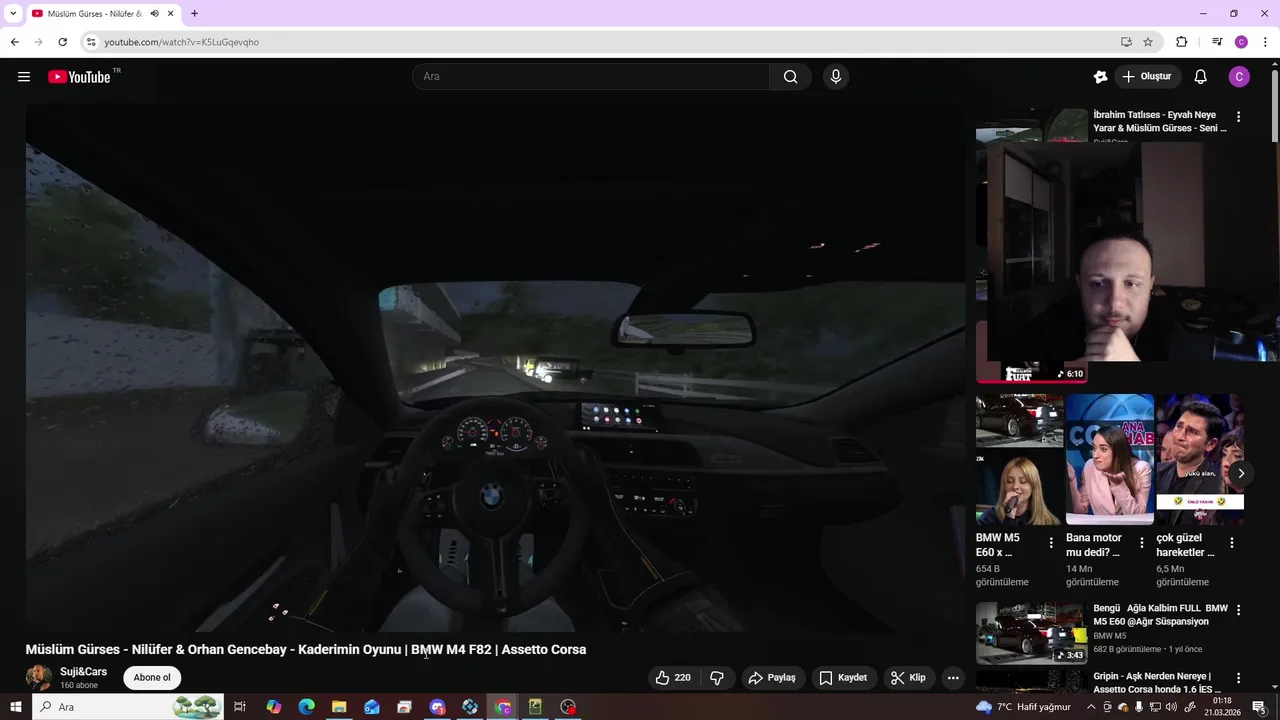The width and height of the screenshot is (1280, 720).
Task: Click the main video player area
Action: coord(495,368)
